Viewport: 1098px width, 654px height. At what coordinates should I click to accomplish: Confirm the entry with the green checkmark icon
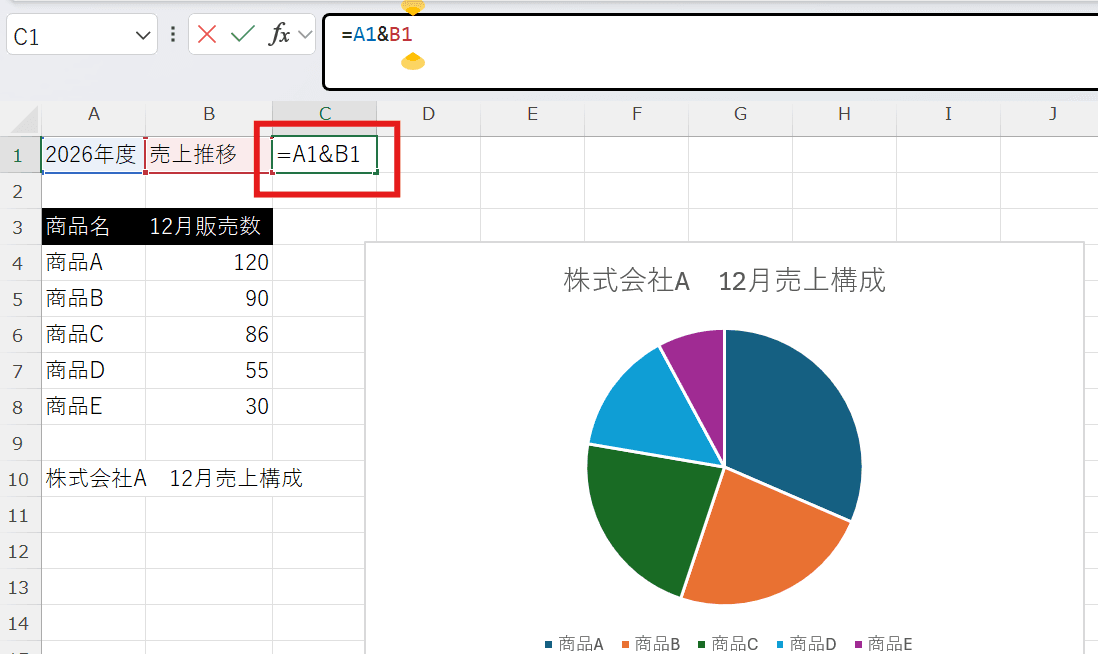pyautogui.click(x=242, y=33)
